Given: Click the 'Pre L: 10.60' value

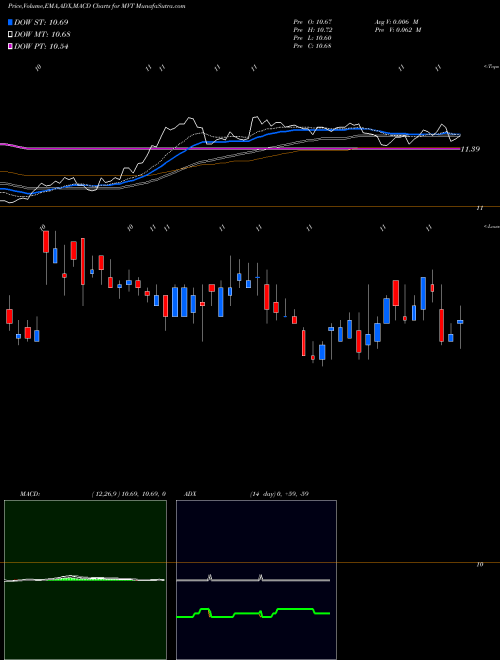Looking at the screenshot, I should click(x=313, y=38).
